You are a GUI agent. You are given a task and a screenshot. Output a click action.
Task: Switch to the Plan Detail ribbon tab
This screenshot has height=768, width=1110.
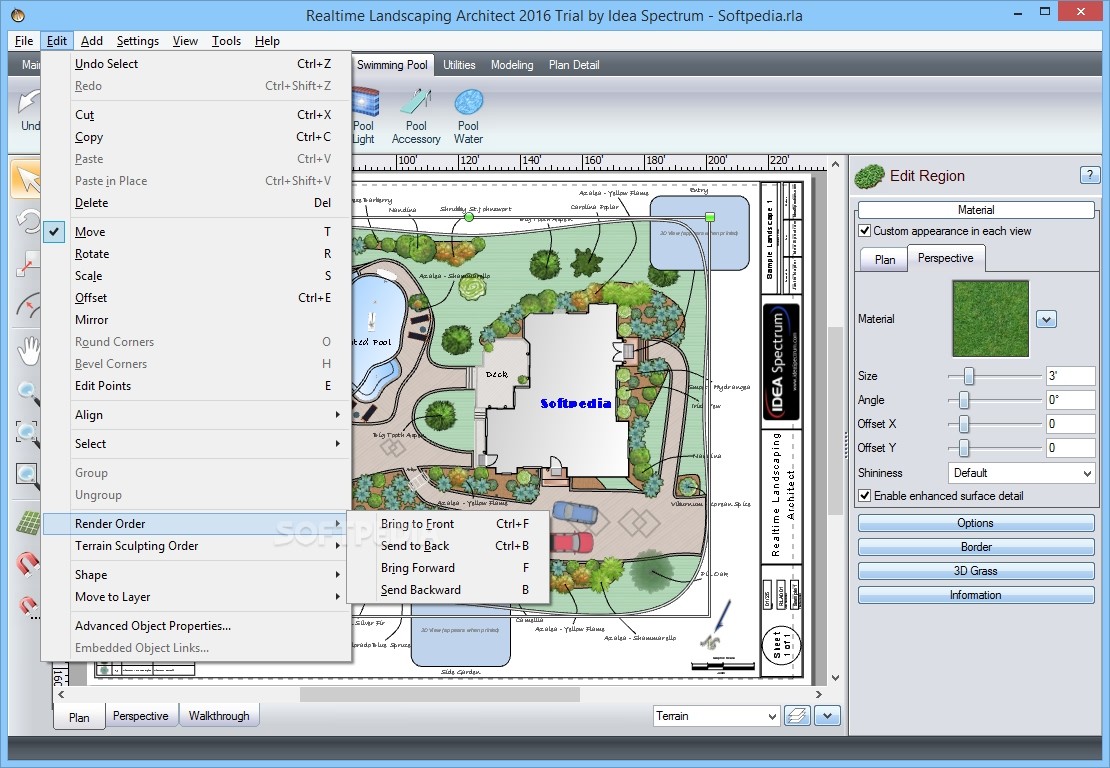point(574,64)
